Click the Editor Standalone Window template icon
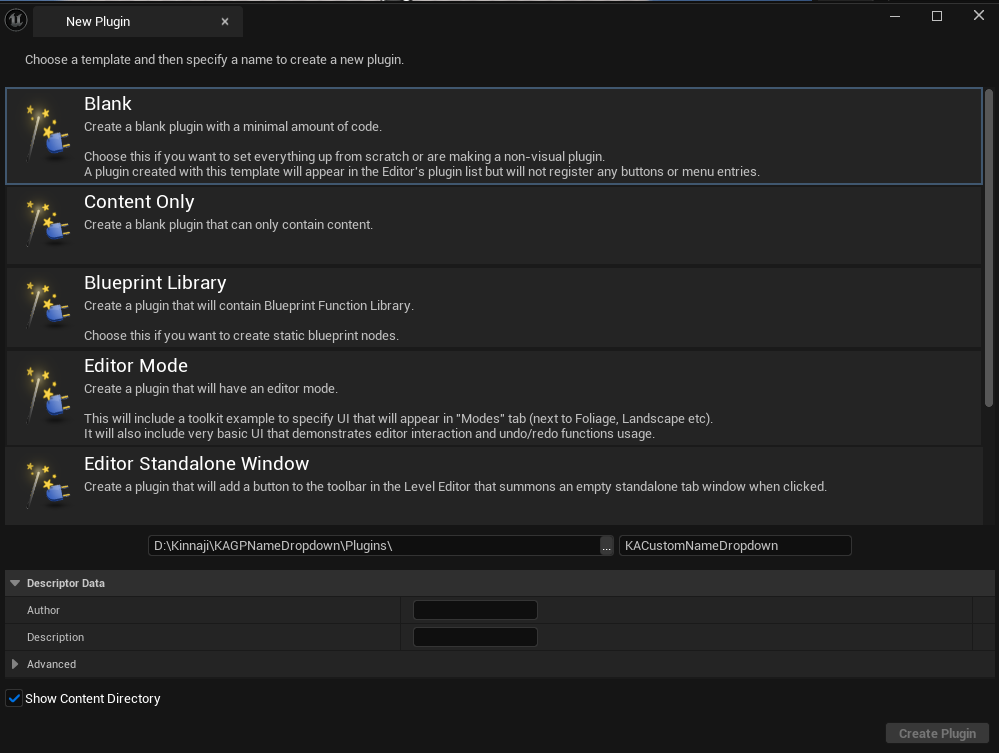Image resolution: width=999 pixels, height=753 pixels. [46, 484]
